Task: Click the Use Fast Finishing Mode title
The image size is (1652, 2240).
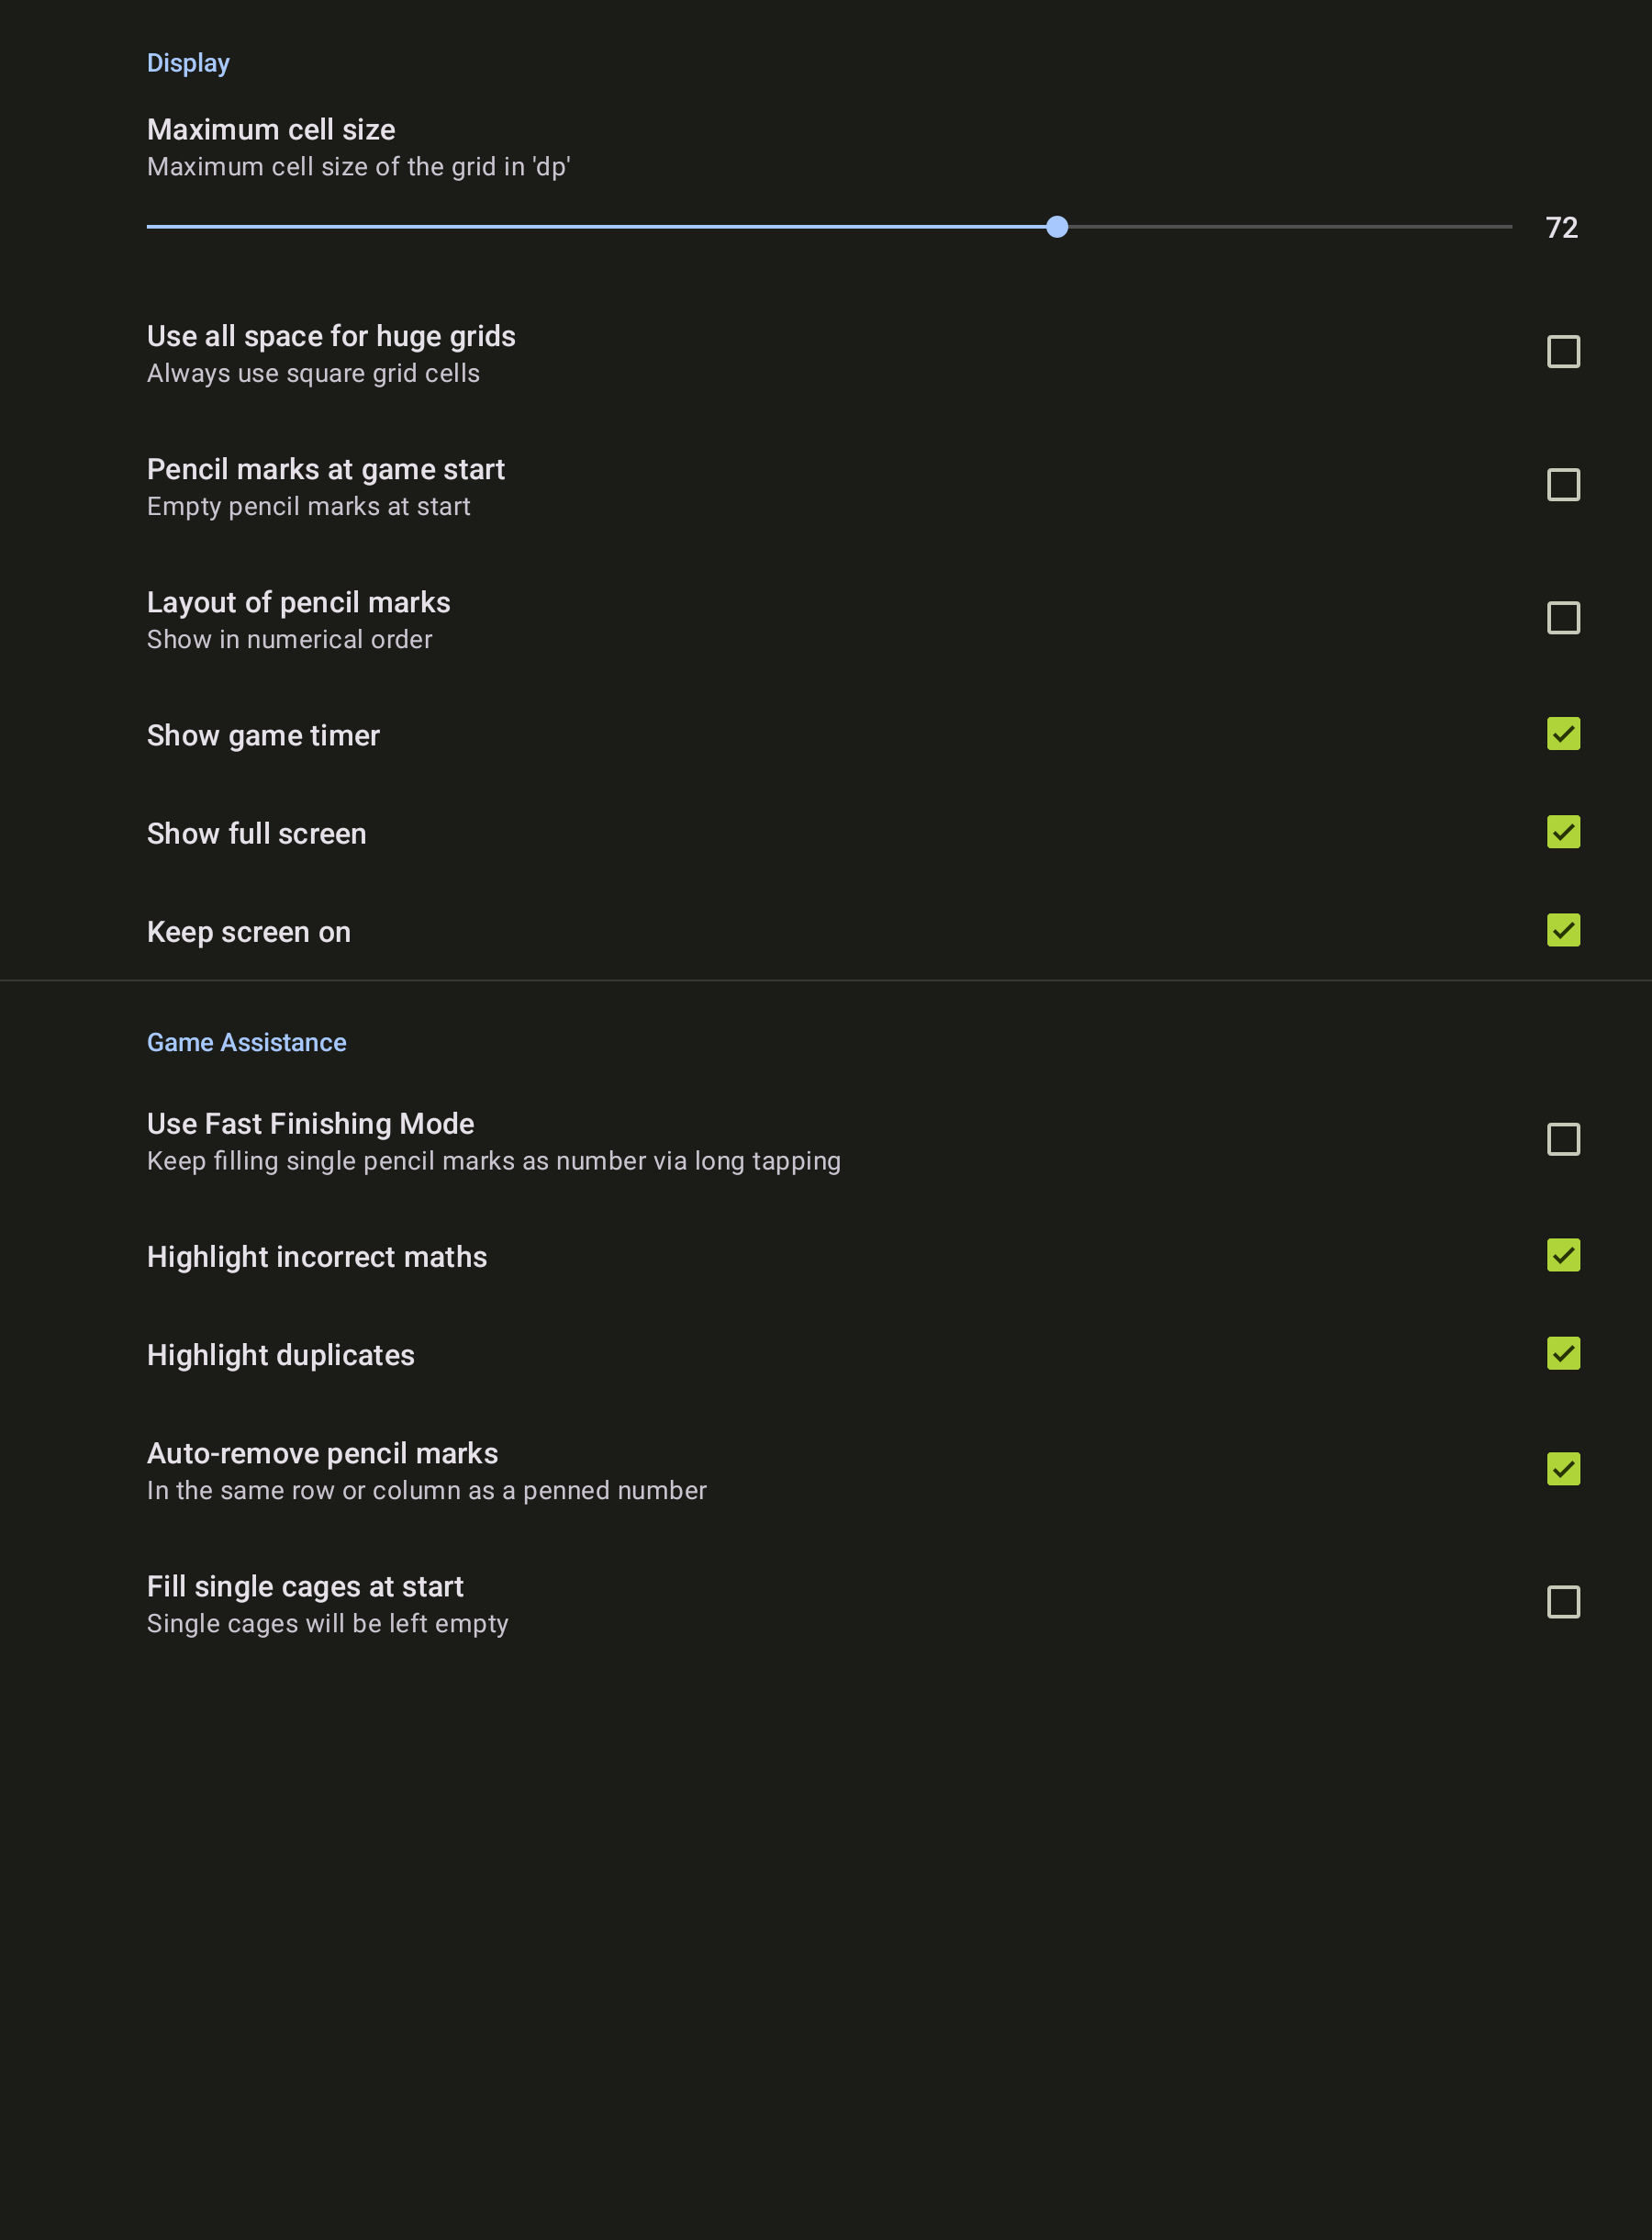Action: point(310,1124)
